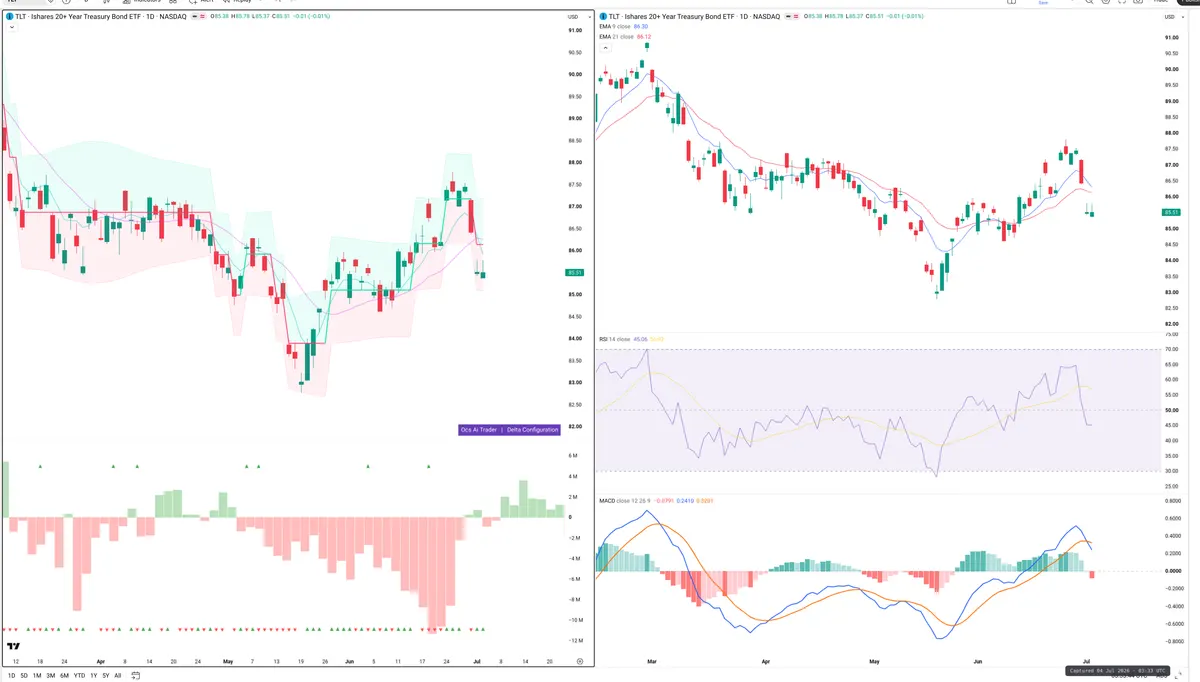1200x682 pixels.
Task: Click the TradingView logo in the left chart
Action: point(13,647)
